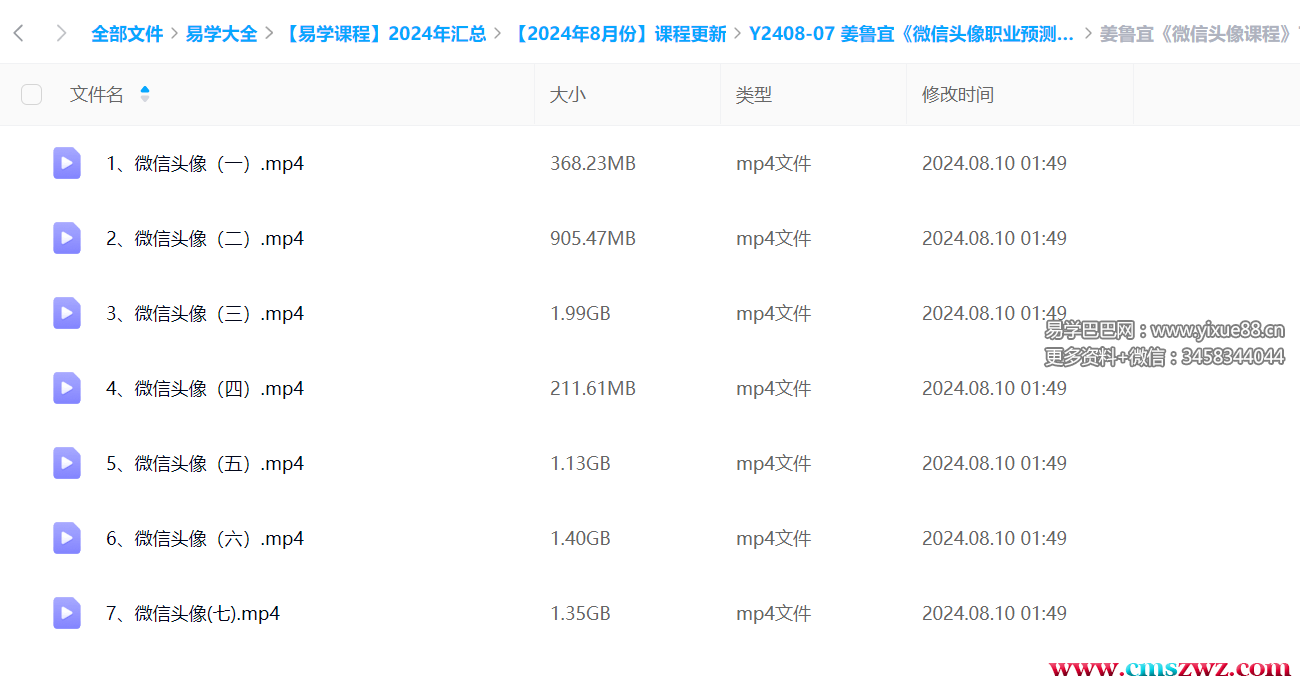Screen dimensions: 1300x686
Task: Tick the select-all checkbox in header
Action: 32,95
